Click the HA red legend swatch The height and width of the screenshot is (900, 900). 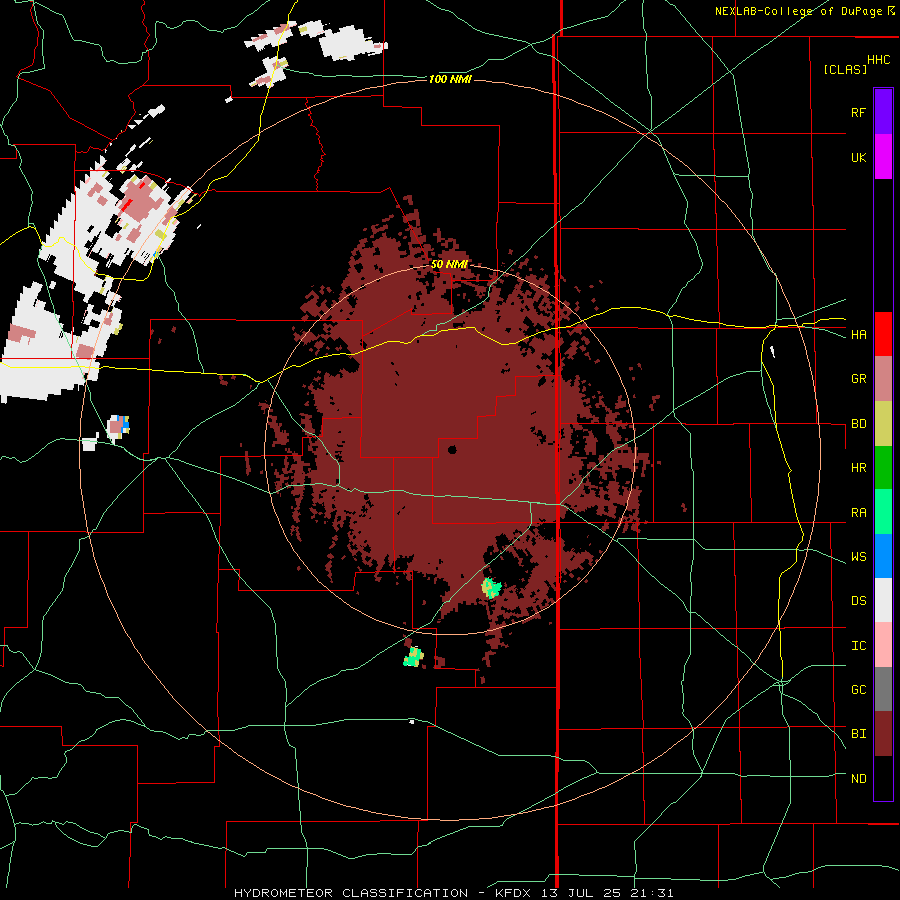[883, 334]
